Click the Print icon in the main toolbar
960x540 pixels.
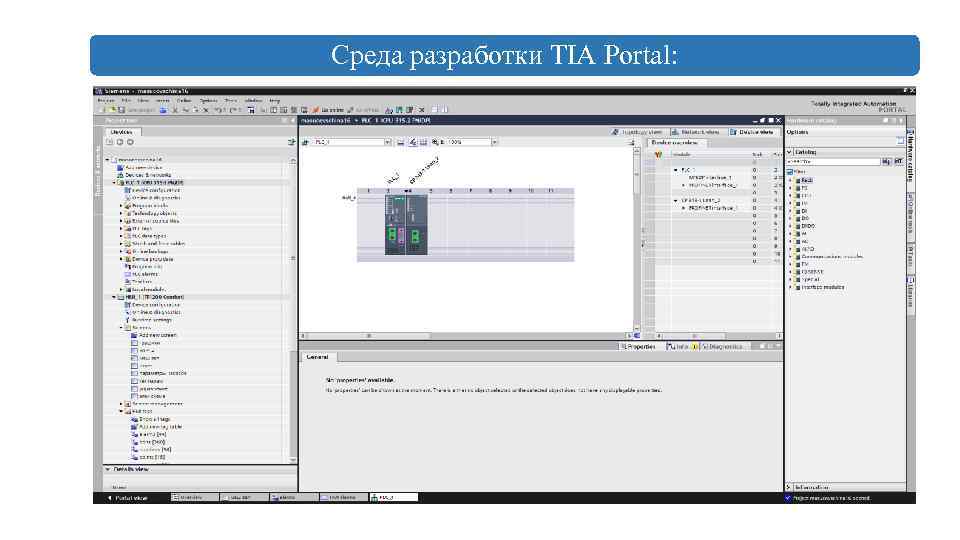click(163, 110)
